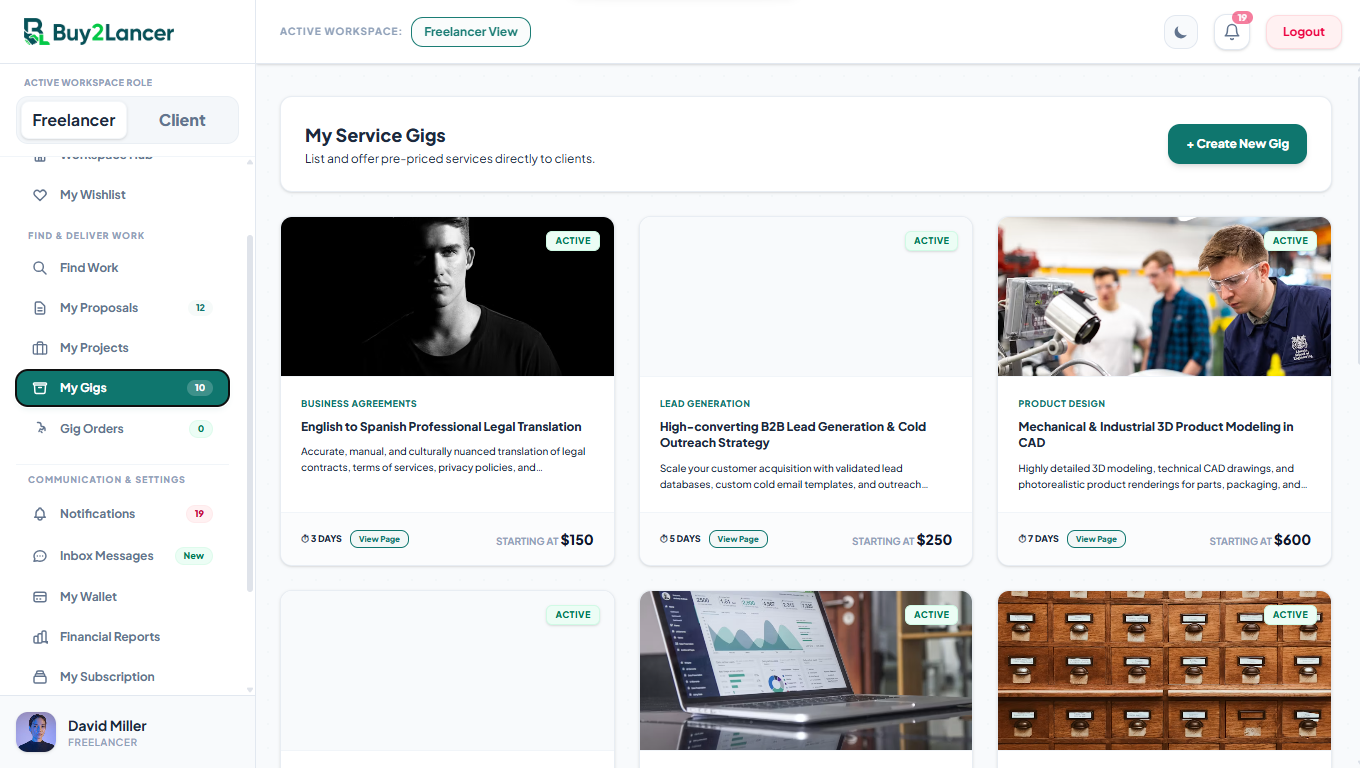
Task: Click the Freelancer View workspace pill
Action: click(471, 32)
